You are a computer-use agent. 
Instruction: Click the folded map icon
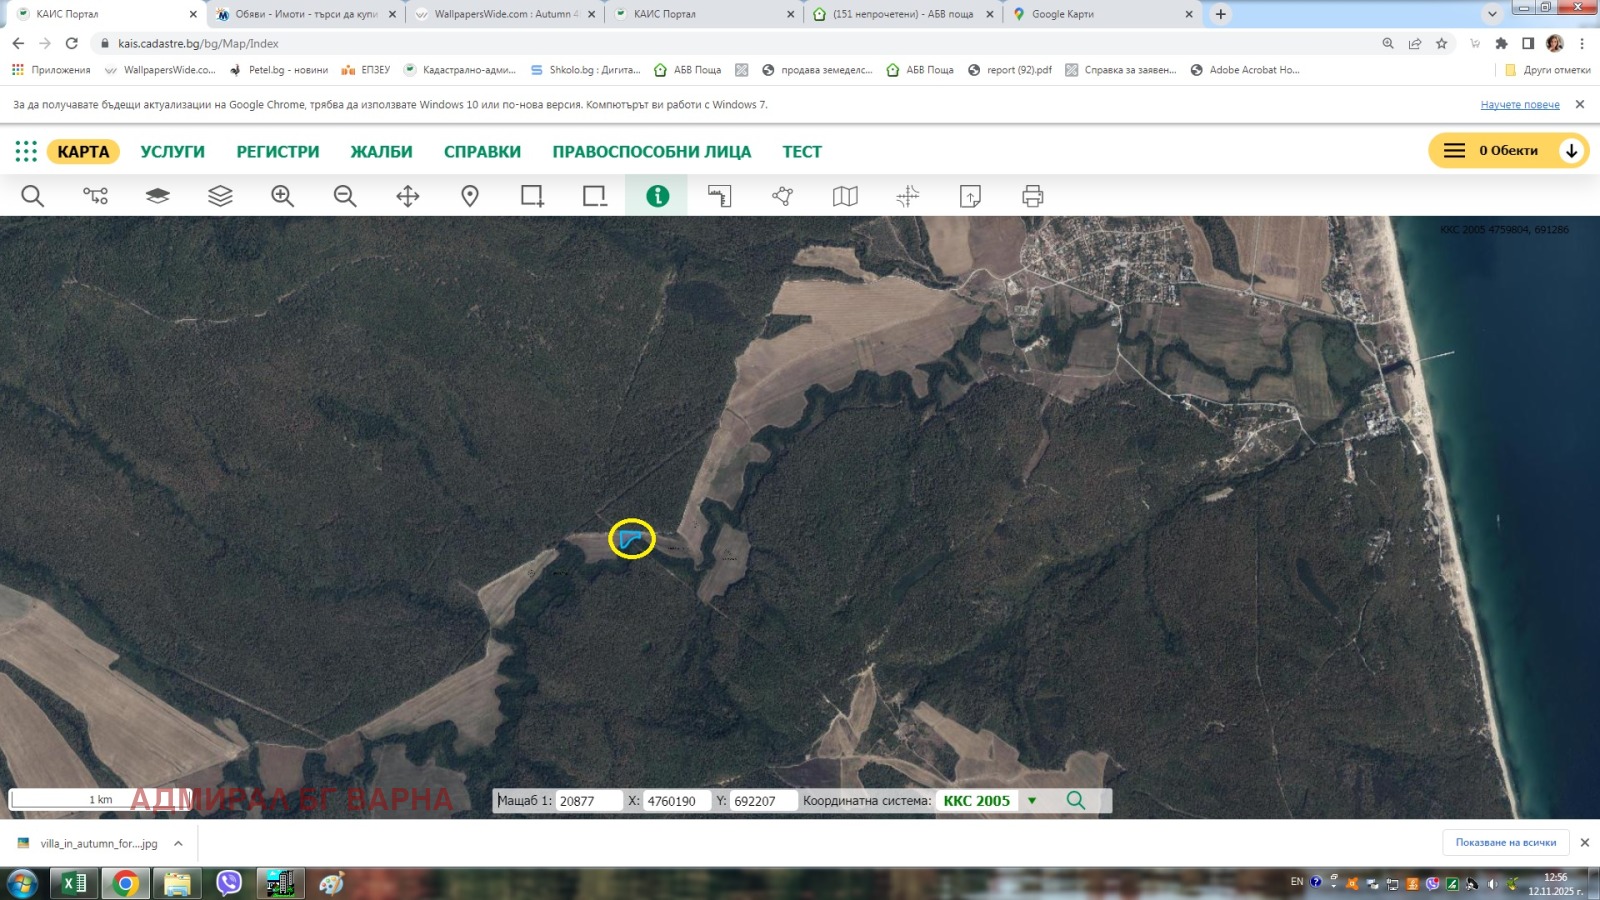[845, 196]
